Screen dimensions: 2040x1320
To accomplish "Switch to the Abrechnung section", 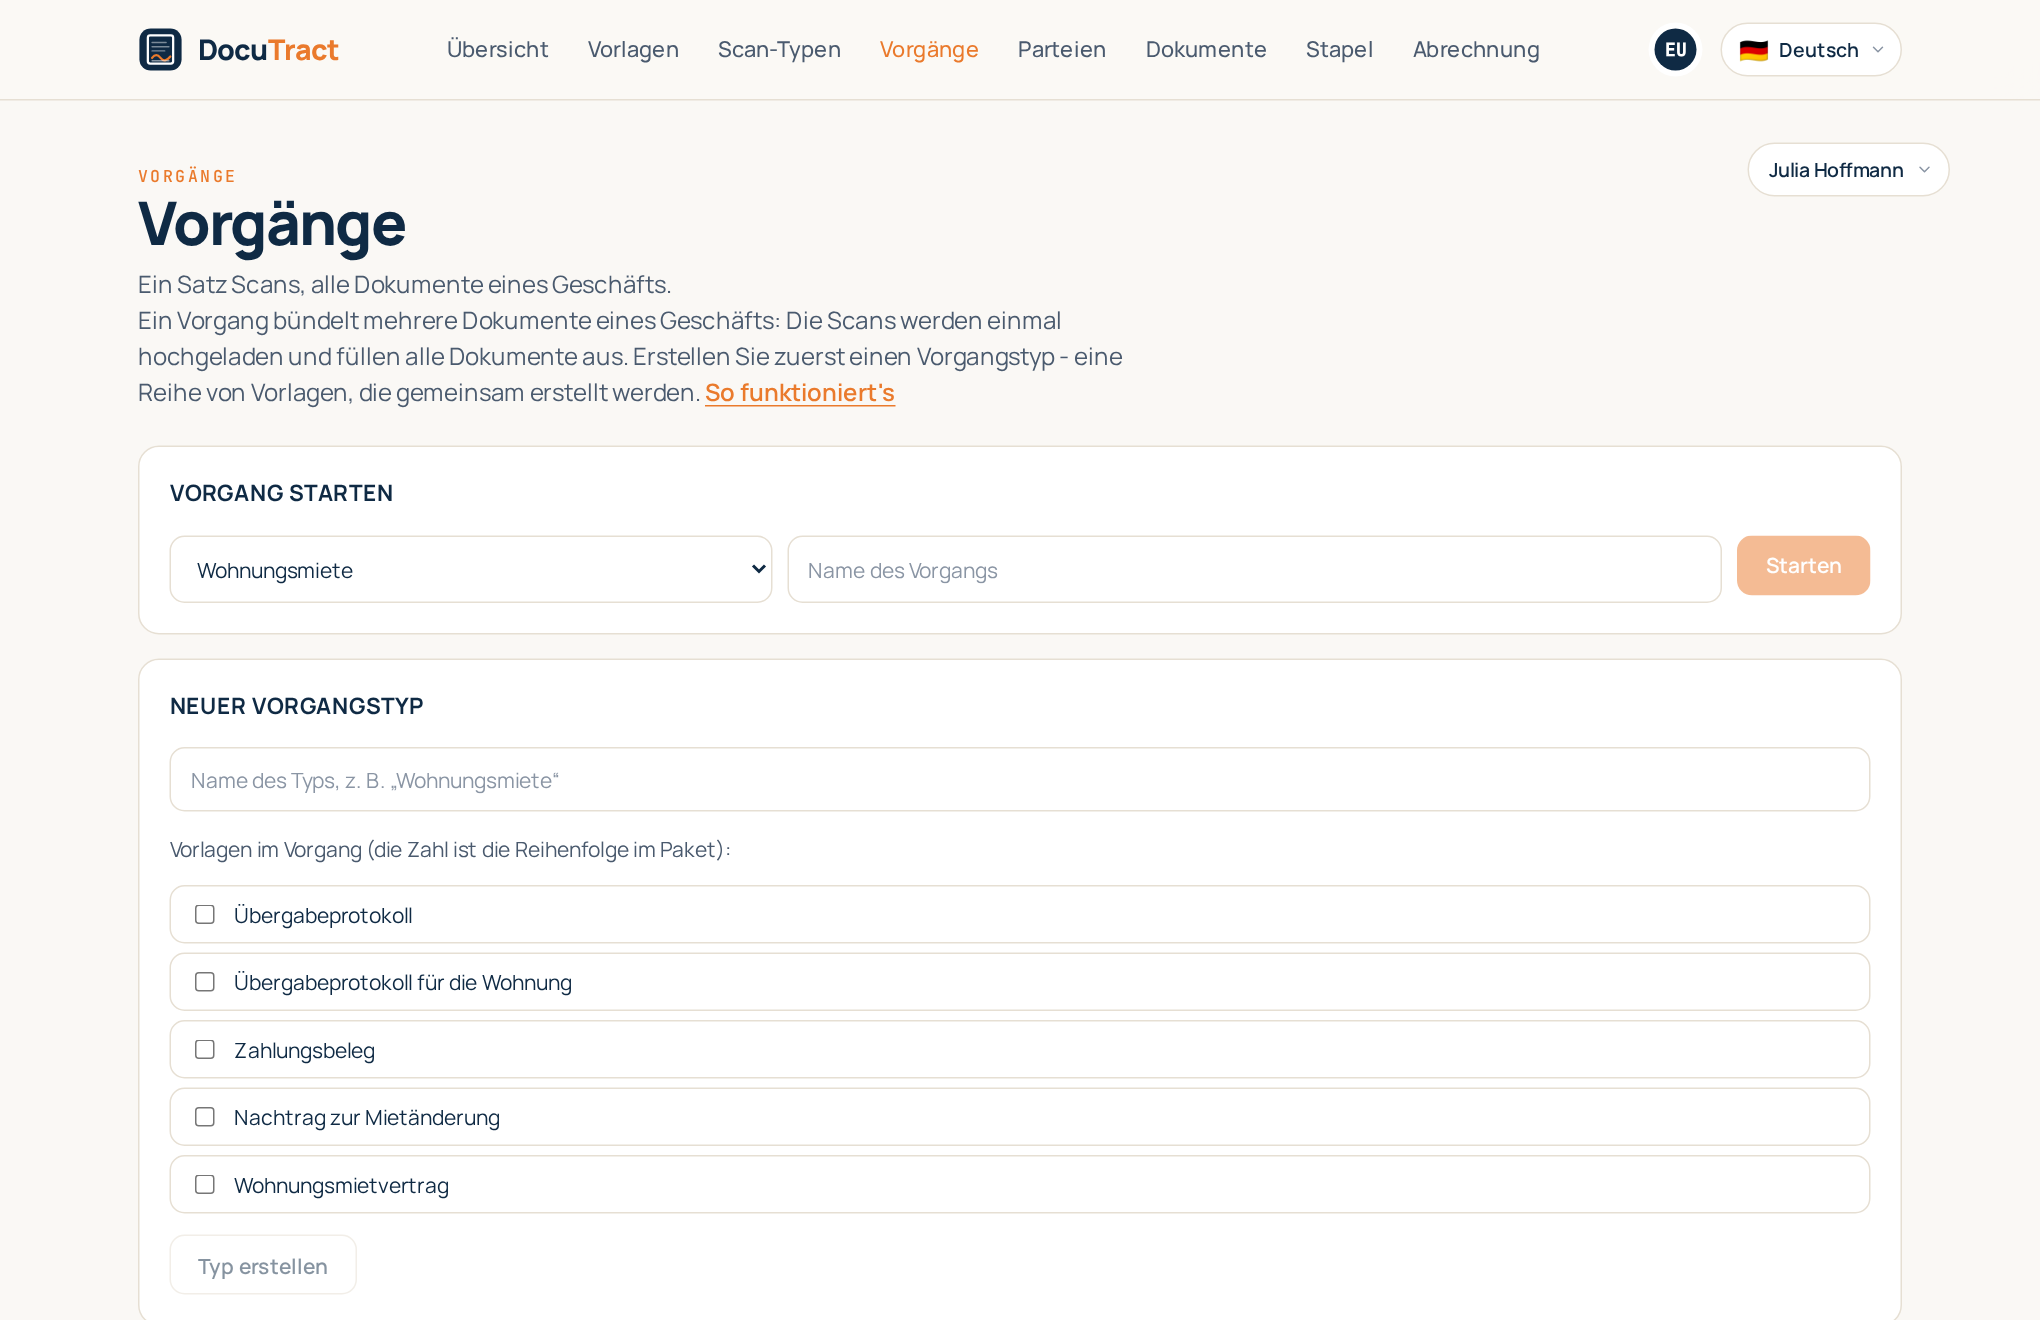I will tap(1476, 50).
